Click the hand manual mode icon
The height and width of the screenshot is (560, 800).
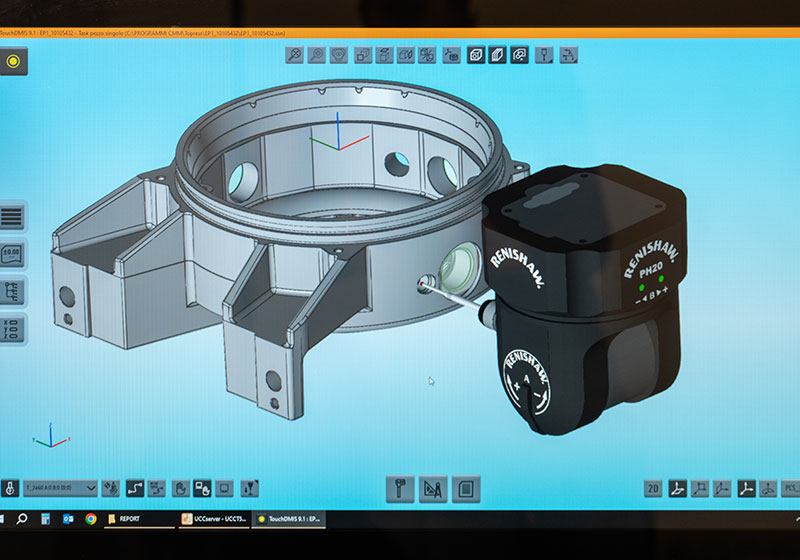180,489
